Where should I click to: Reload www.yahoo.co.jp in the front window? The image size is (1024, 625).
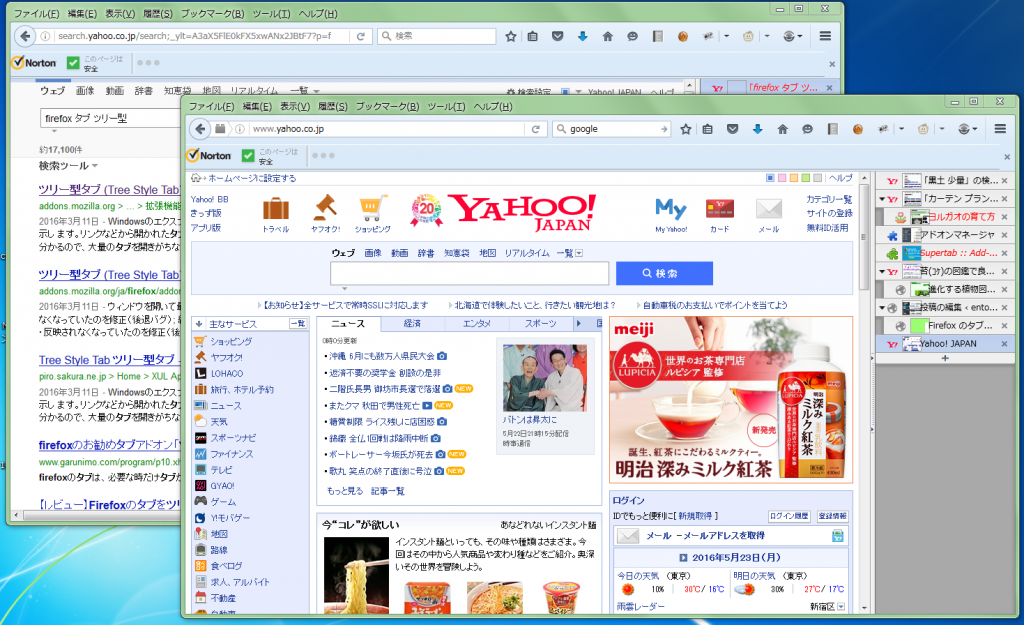(x=536, y=129)
